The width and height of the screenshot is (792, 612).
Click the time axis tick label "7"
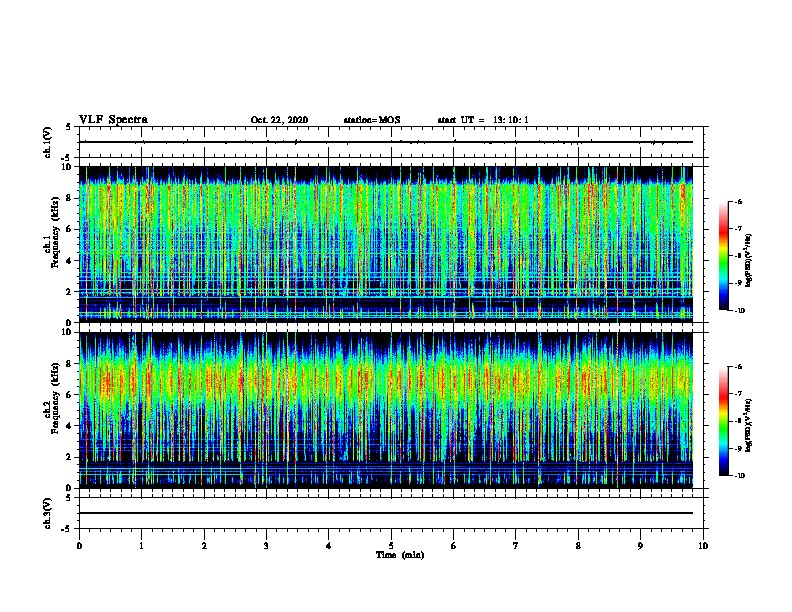tap(516, 546)
